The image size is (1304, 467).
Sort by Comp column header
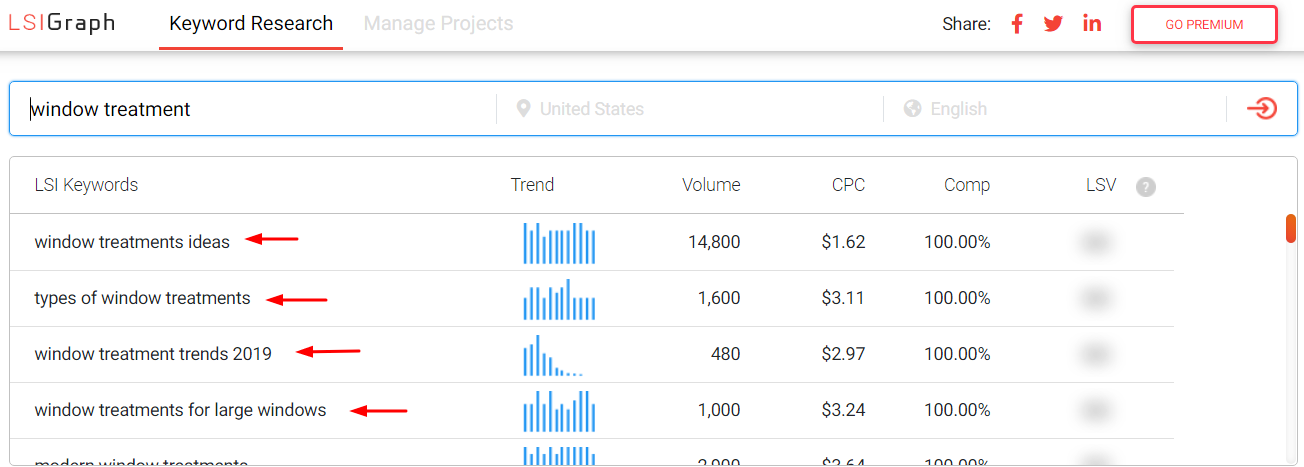click(967, 185)
